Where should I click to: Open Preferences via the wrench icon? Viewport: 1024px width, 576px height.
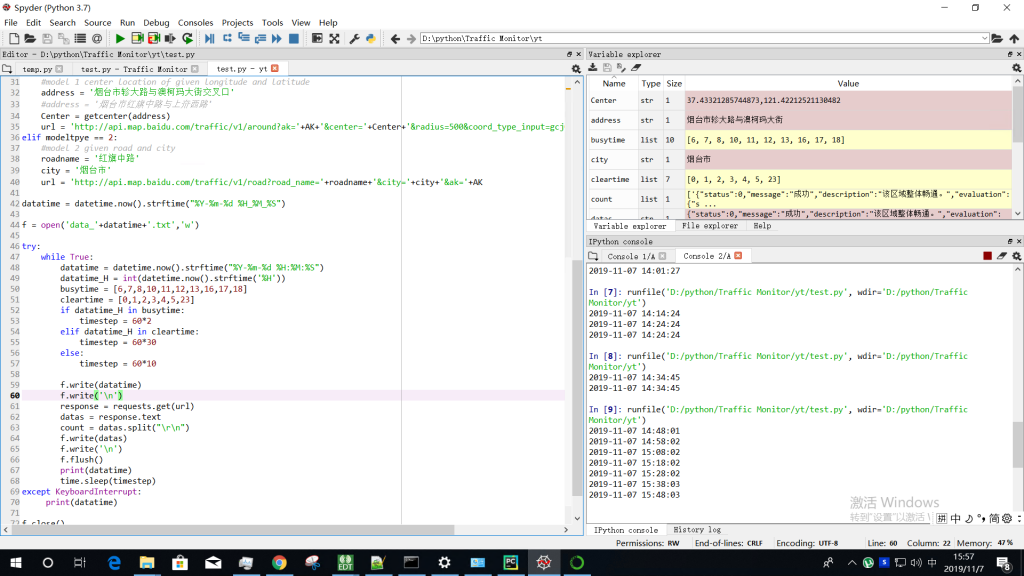pos(354,39)
